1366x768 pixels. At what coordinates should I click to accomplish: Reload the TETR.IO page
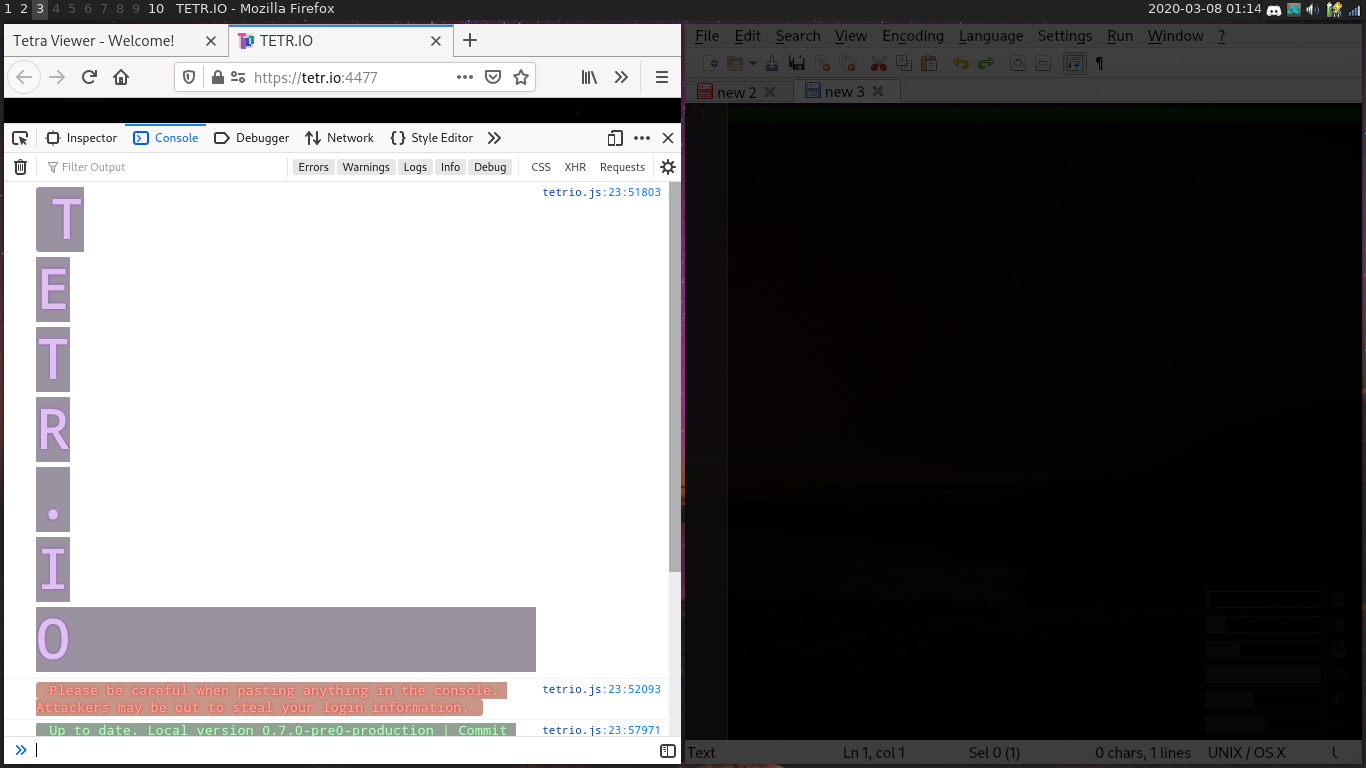coord(88,77)
